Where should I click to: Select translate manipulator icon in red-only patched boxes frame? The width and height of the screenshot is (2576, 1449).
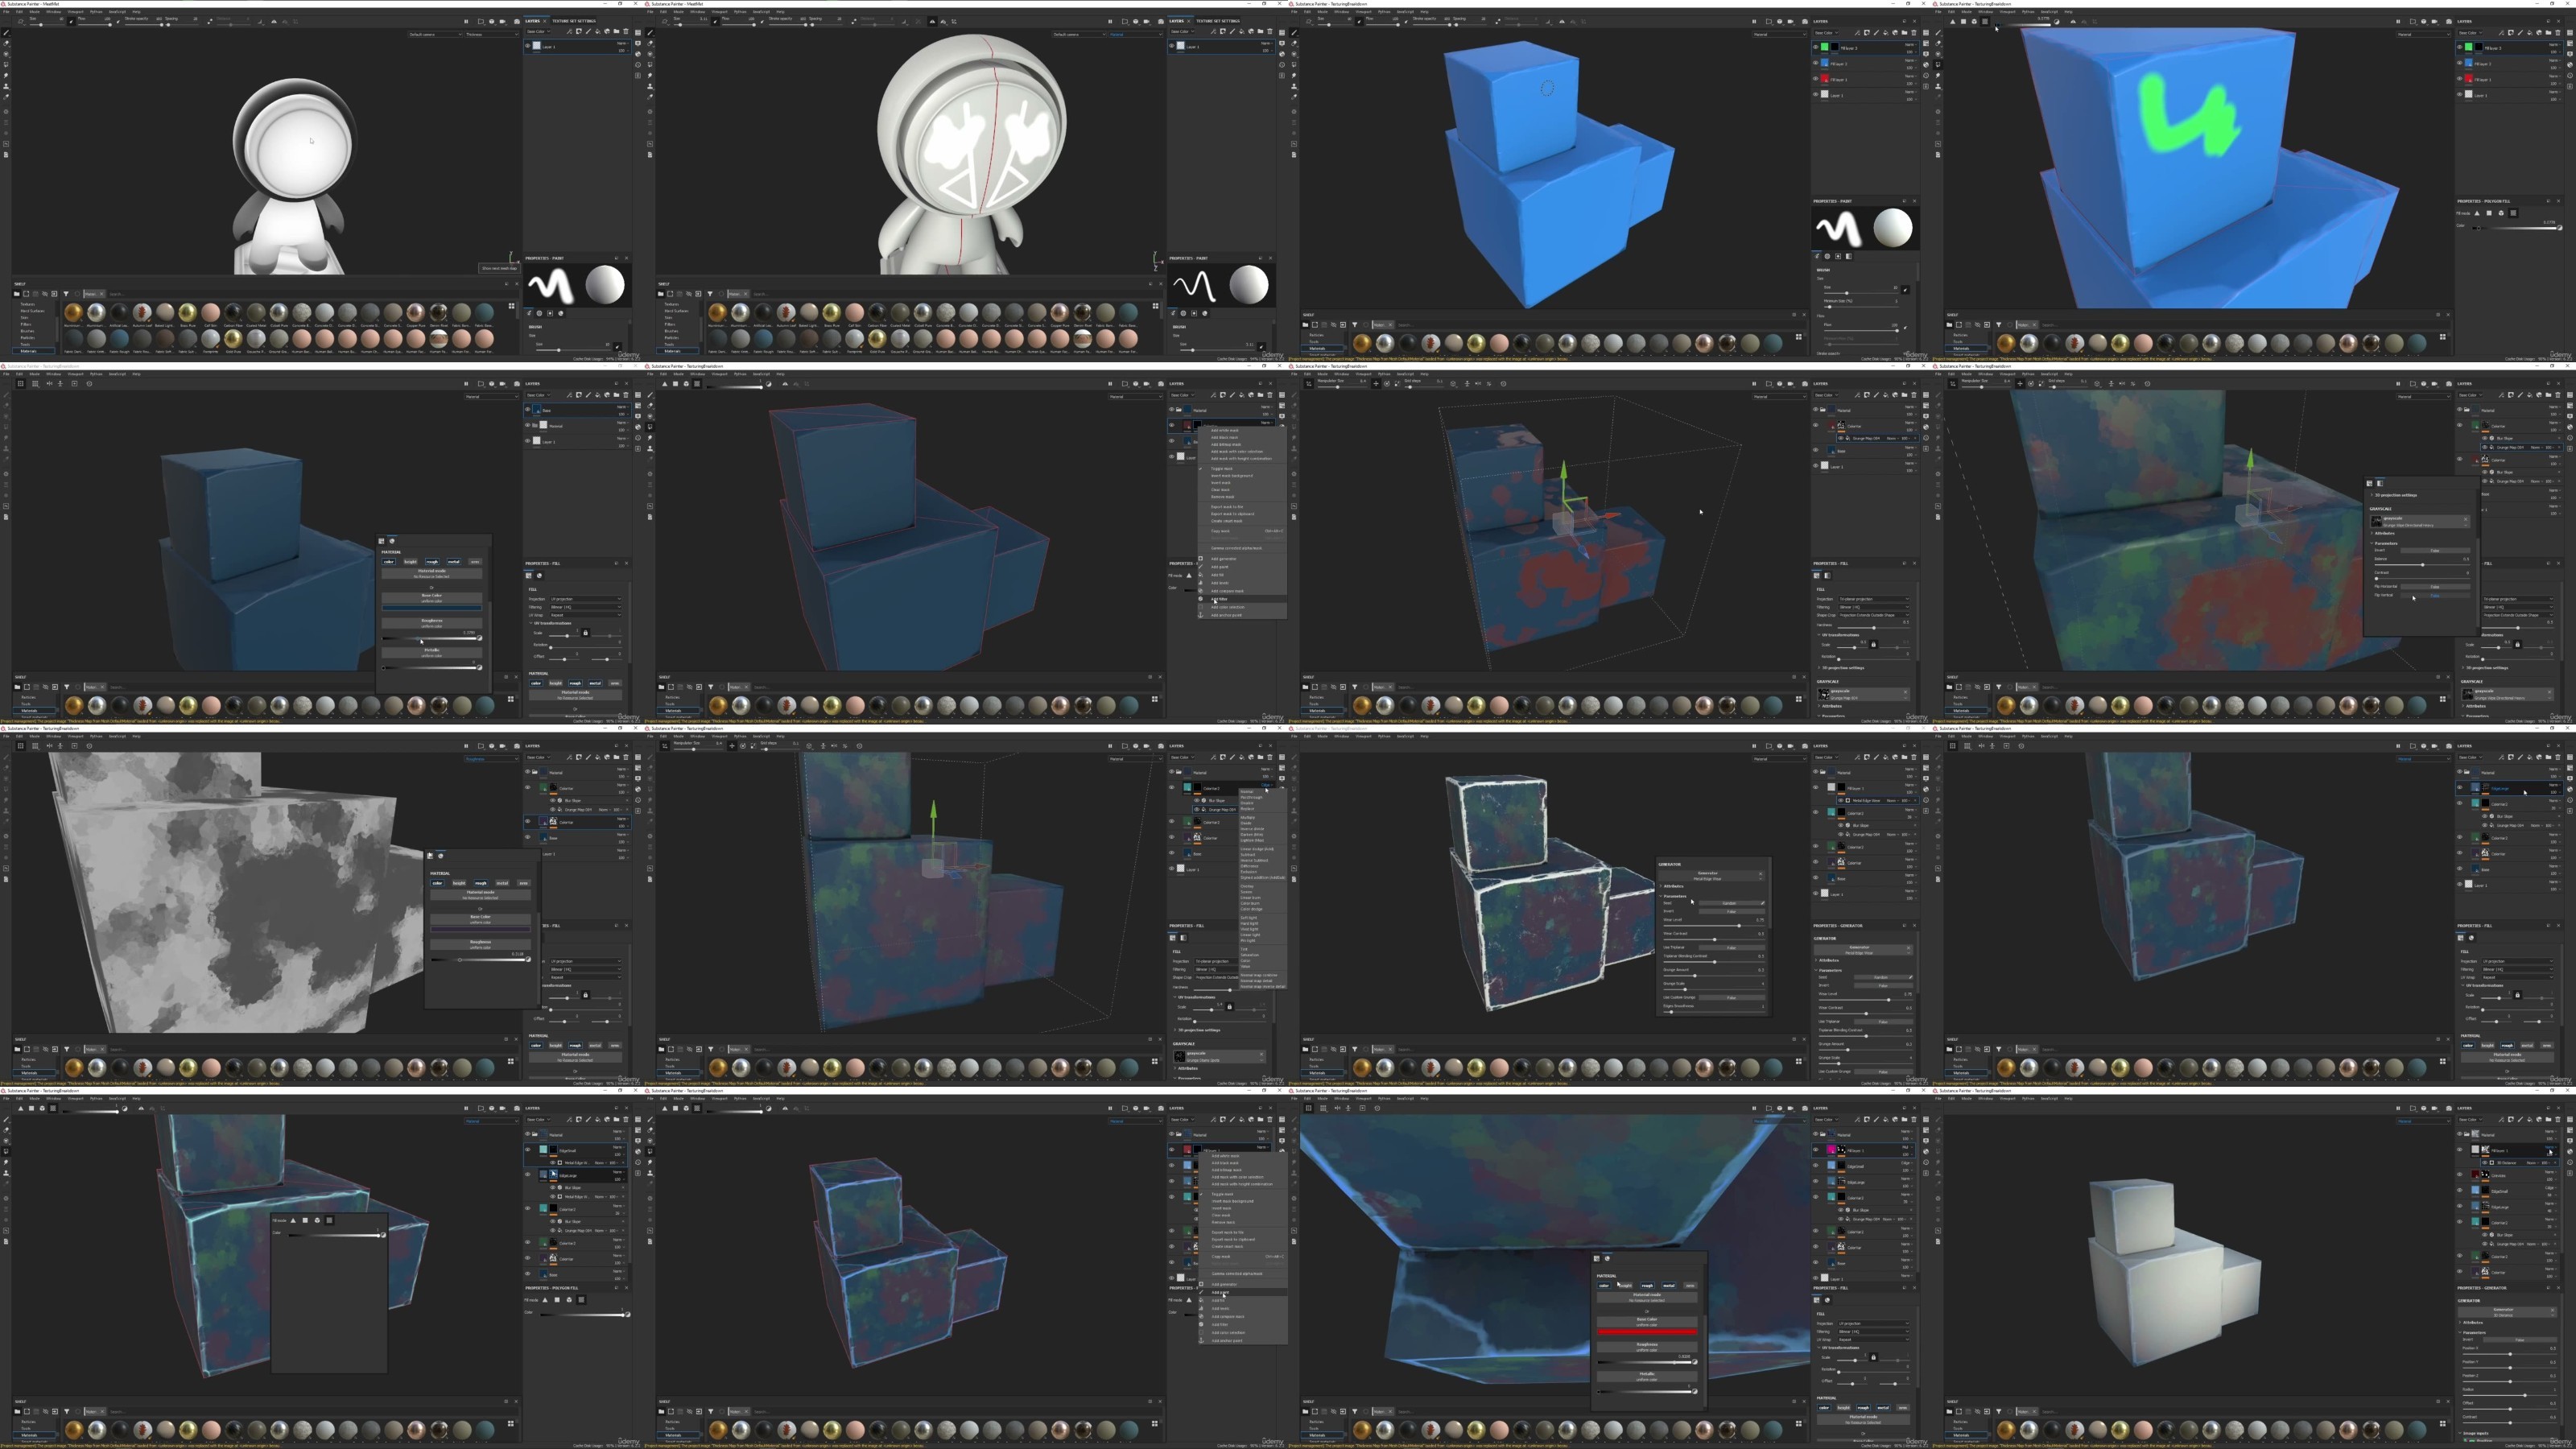point(1376,384)
